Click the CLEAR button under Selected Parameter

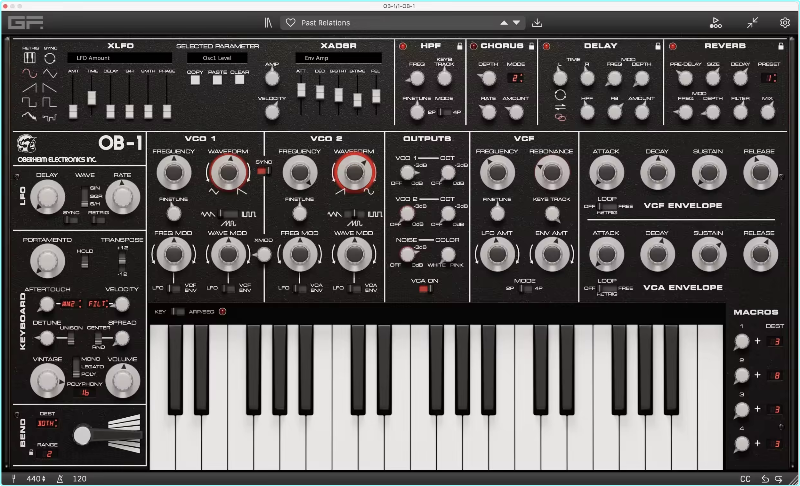click(239, 80)
